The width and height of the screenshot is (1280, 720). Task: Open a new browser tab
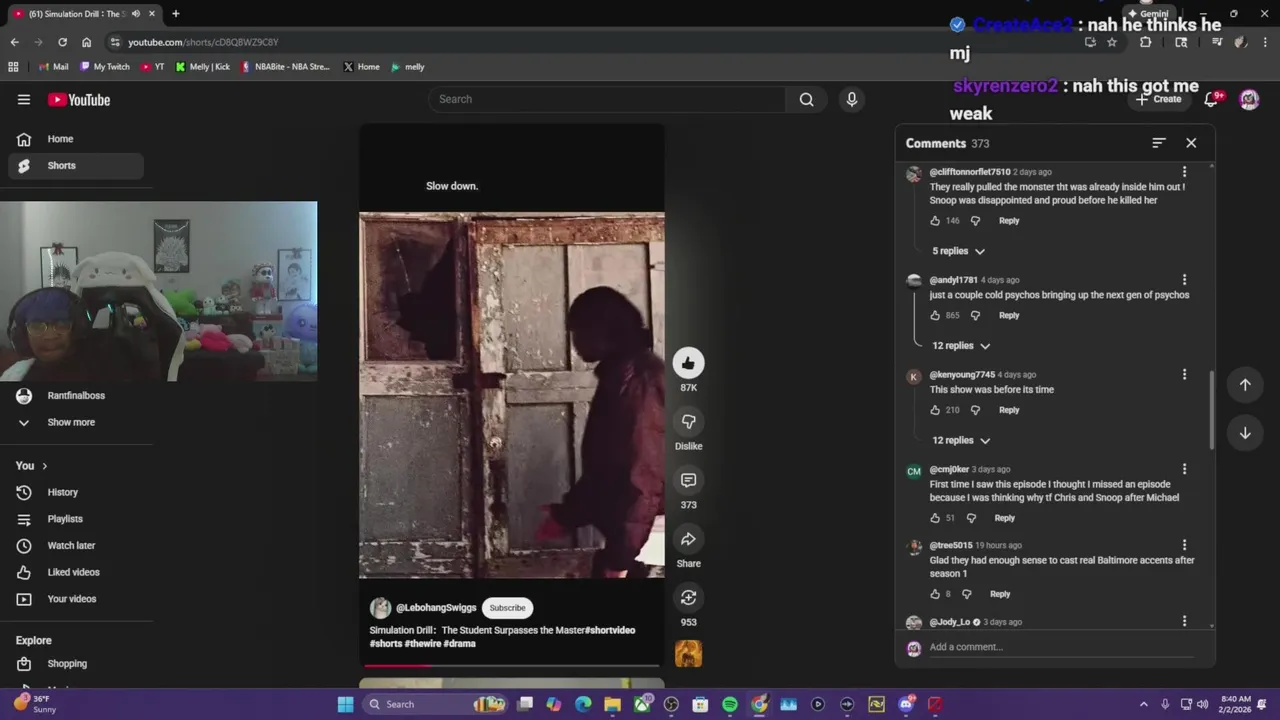click(175, 14)
